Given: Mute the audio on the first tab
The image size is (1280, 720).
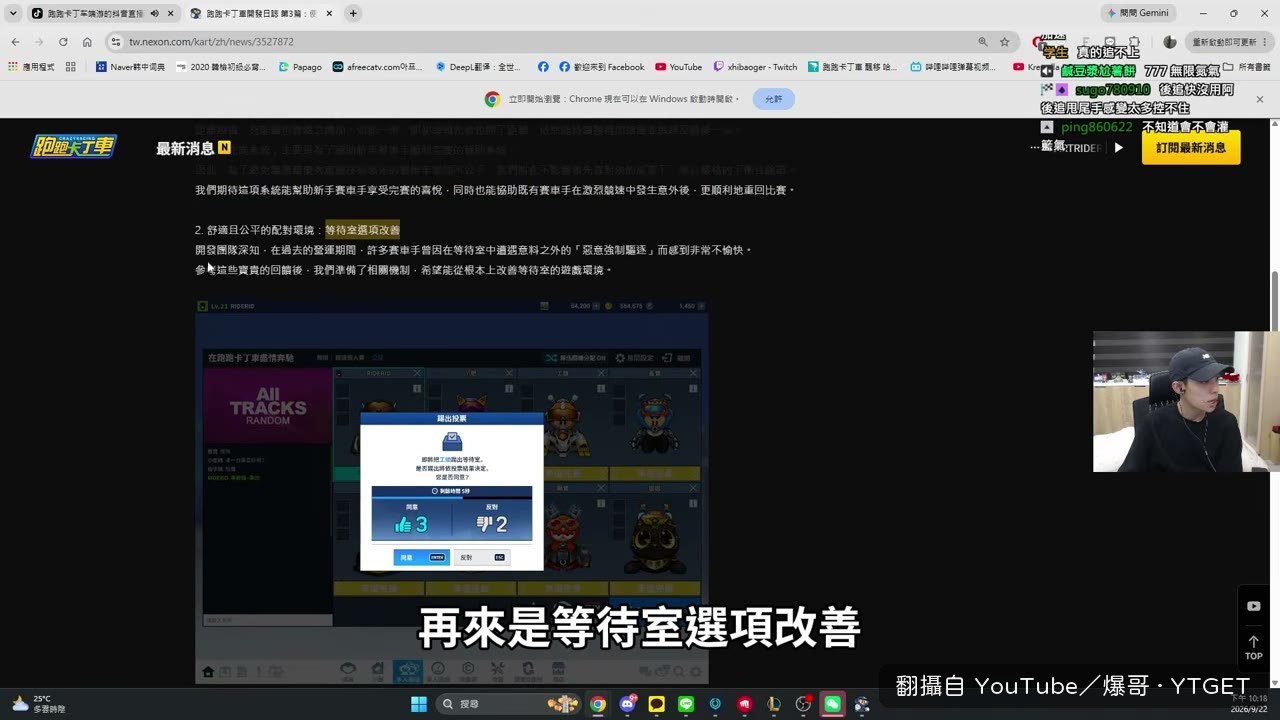Looking at the screenshot, I should (154, 13).
